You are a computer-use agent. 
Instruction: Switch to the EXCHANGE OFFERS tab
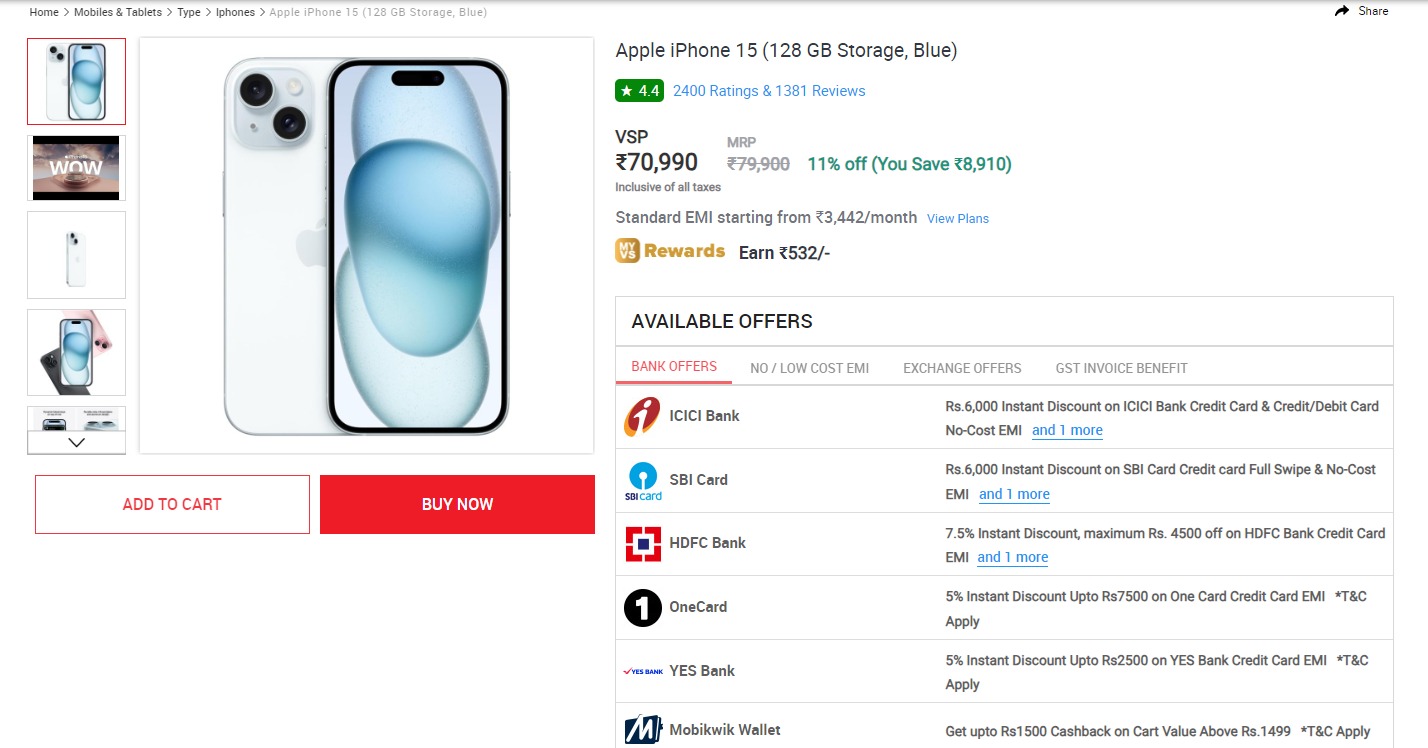(962, 367)
